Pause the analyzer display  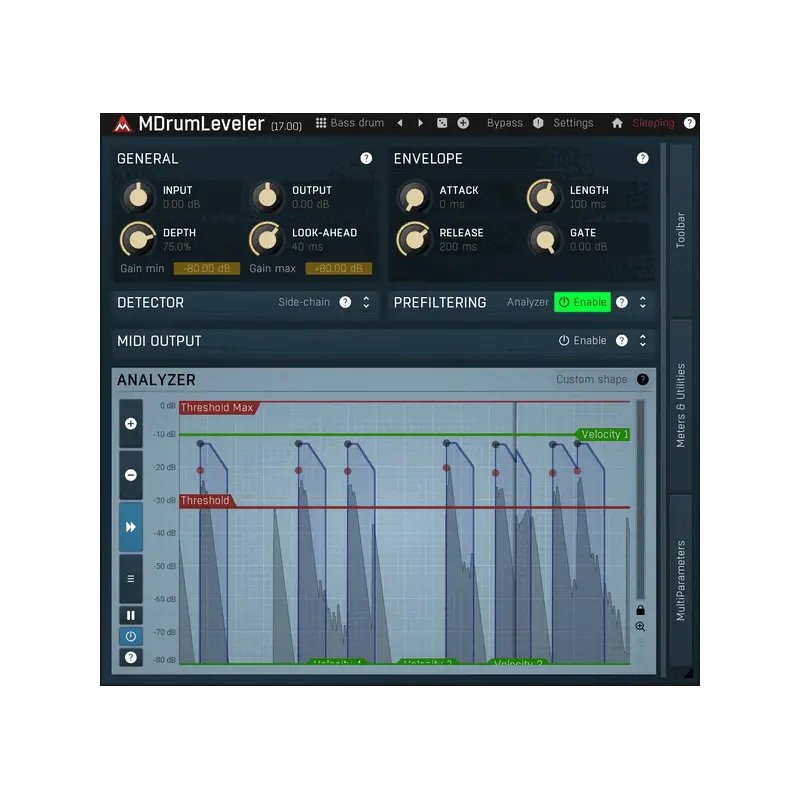pyautogui.click(x=131, y=615)
